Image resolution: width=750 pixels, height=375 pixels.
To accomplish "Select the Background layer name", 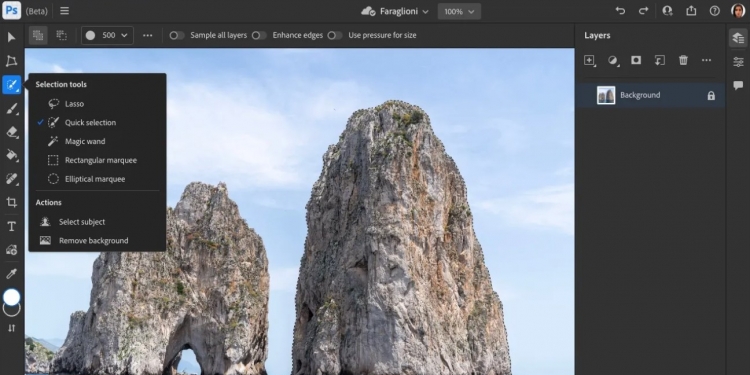I will pos(640,95).
